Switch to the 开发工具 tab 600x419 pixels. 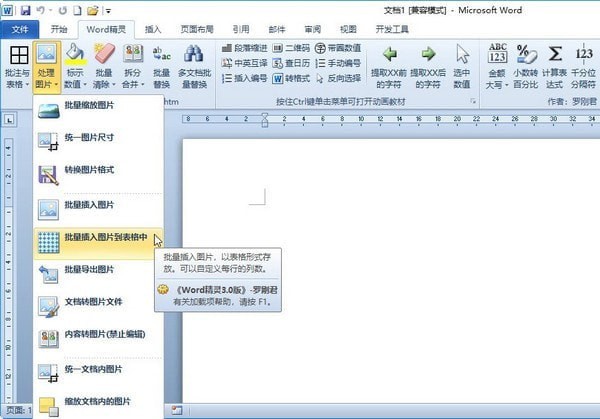point(392,29)
